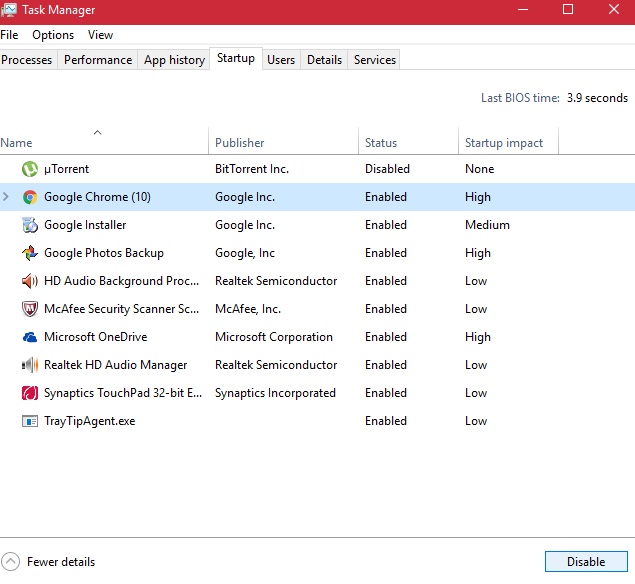Screen dimensions: 635x584
Task: Sort by the Publisher column header
Action: [283, 143]
